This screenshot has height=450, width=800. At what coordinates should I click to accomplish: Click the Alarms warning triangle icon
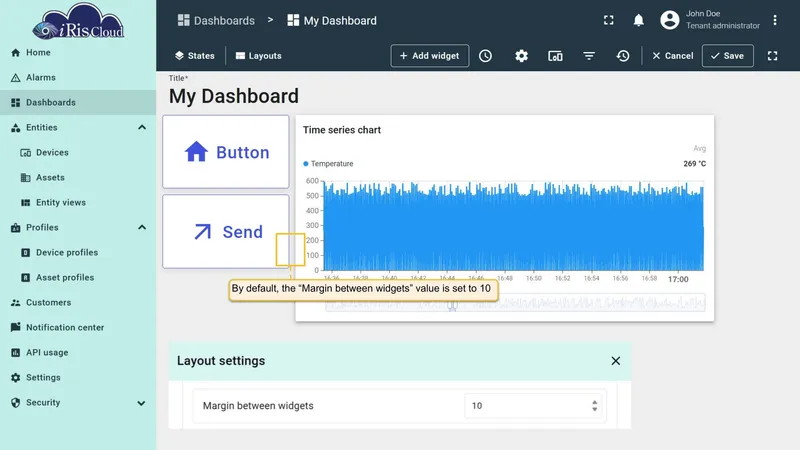[15, 78]
